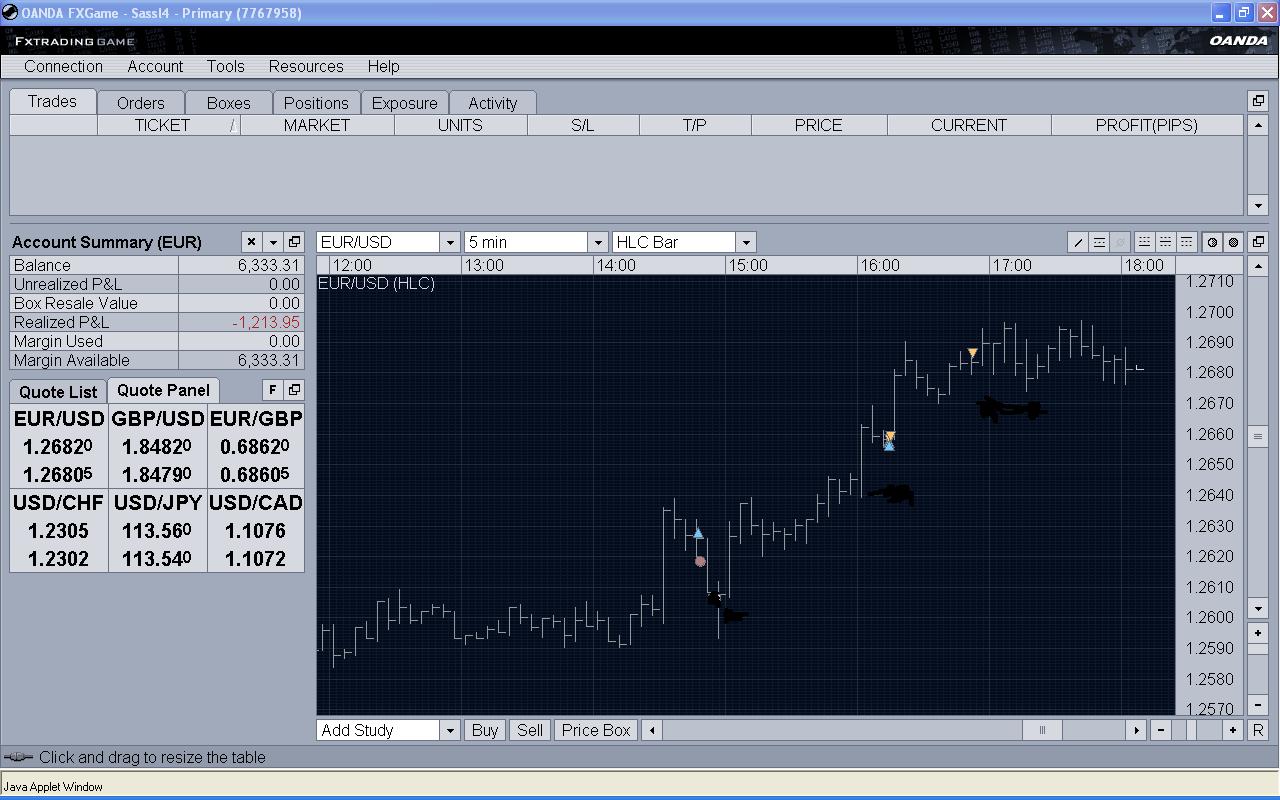
Task: Click the chart scroll right arrow
Action: [x=1136, y=730]
